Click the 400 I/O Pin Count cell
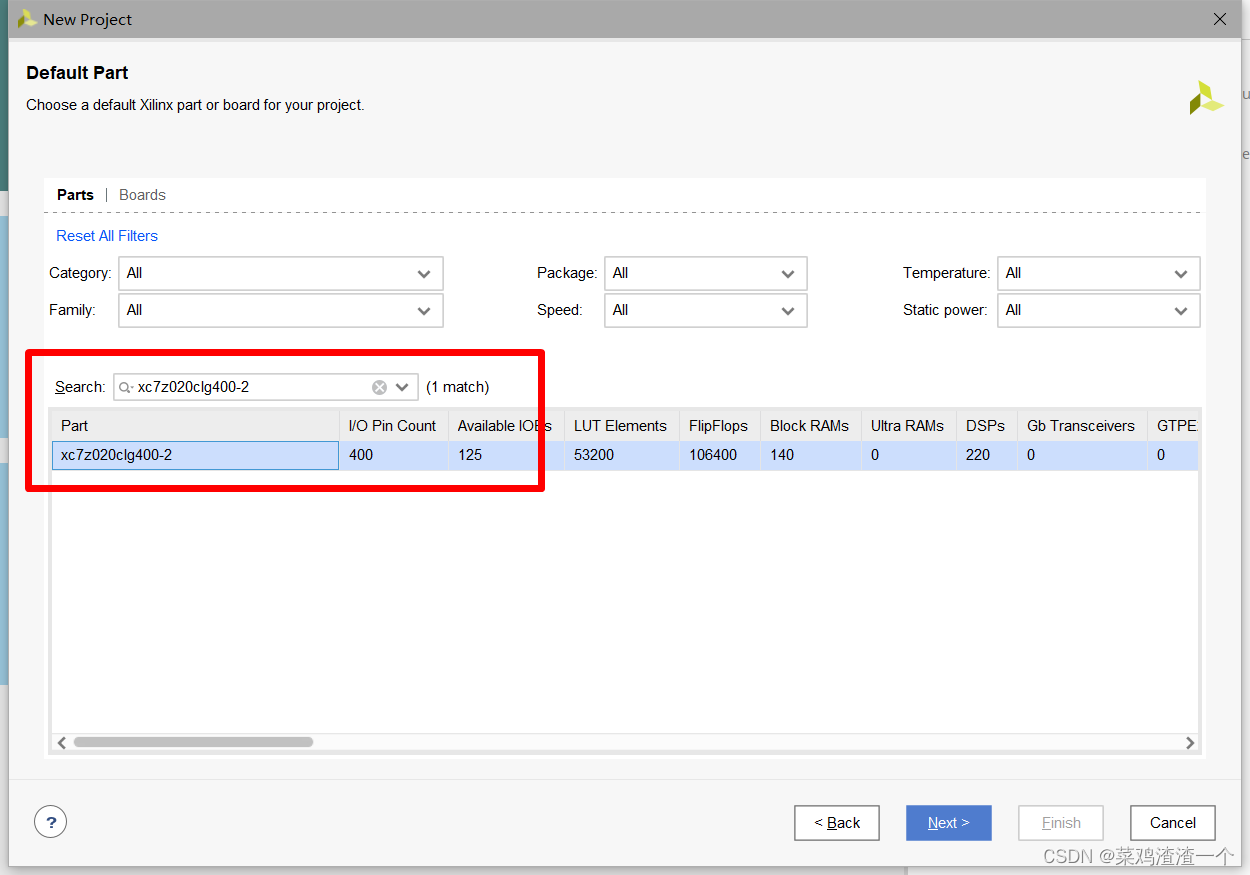The image size is (1250, 875). click(x=393, y=455)
